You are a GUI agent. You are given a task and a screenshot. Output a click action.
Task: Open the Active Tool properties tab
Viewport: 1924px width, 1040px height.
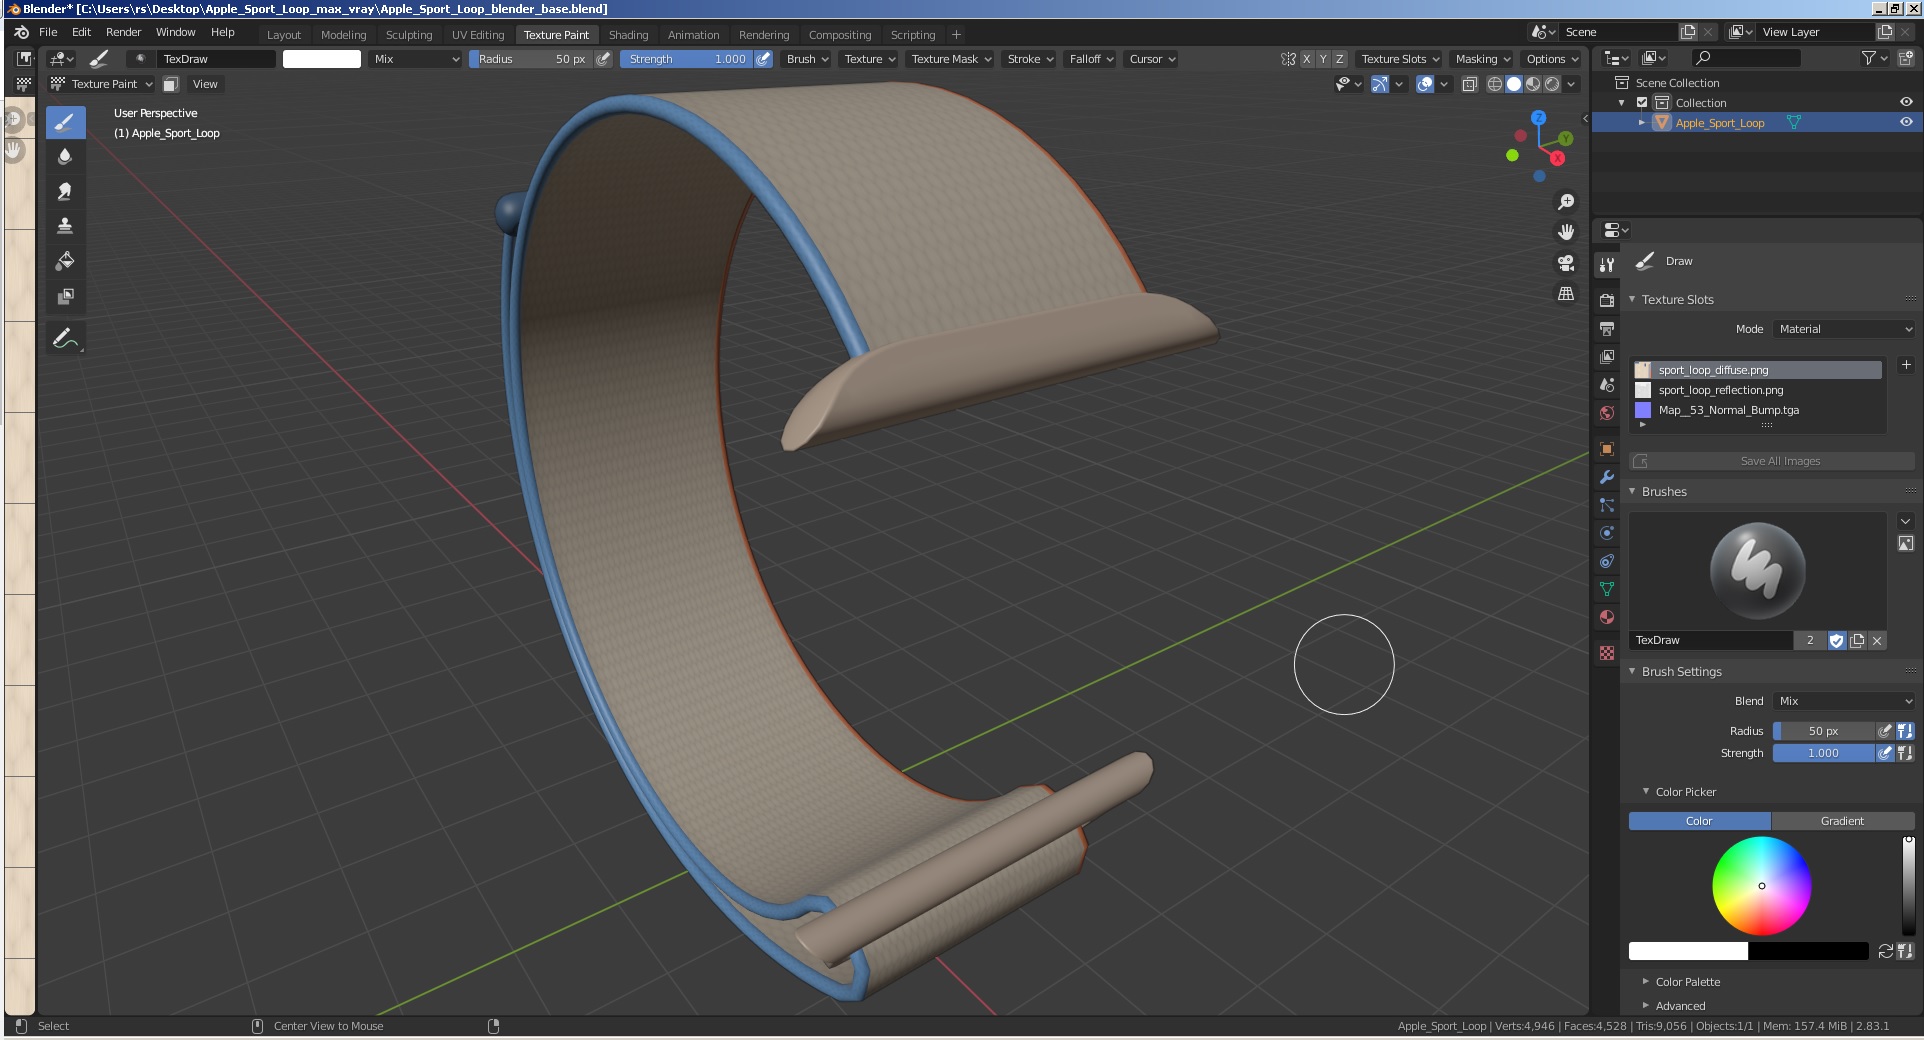point(1607,265)
